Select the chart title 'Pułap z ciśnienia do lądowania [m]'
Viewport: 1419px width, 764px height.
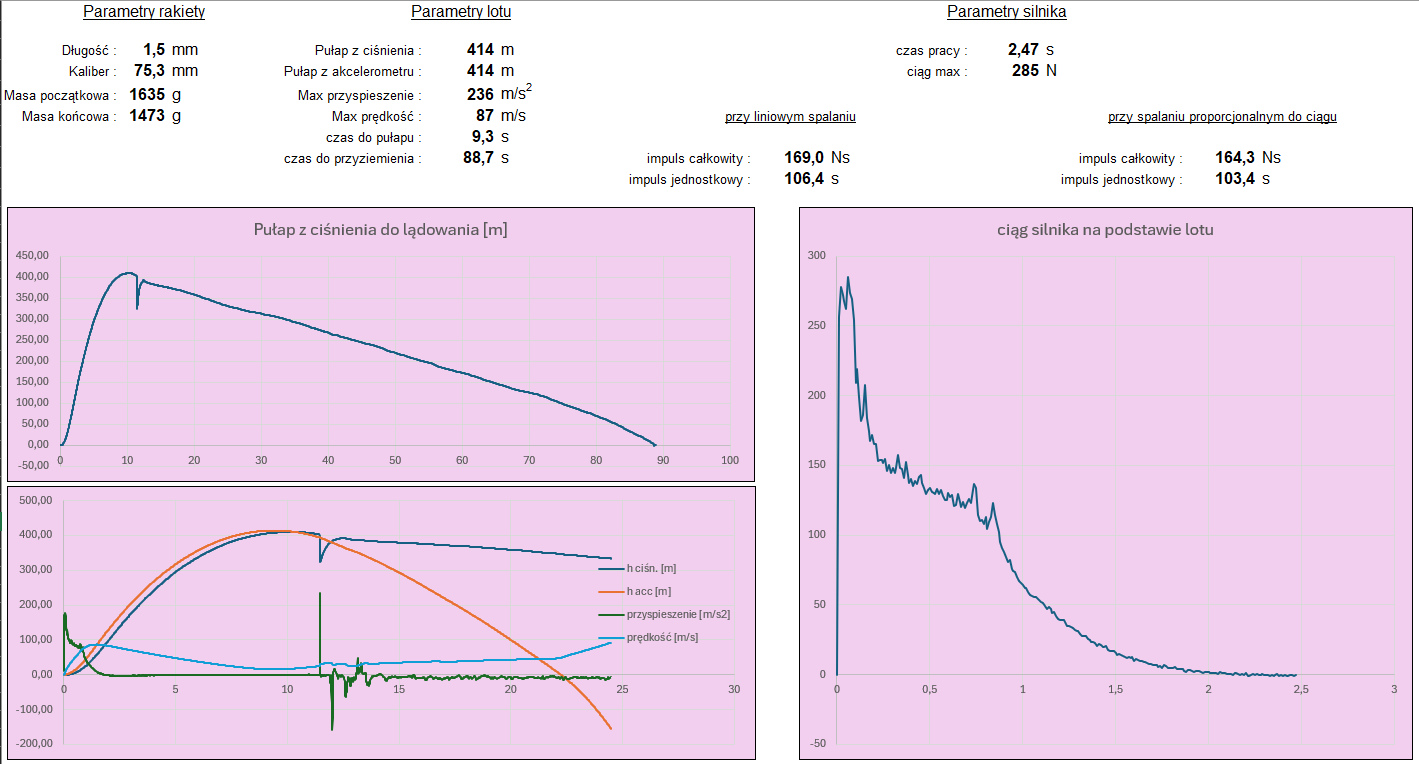[380, 230]
